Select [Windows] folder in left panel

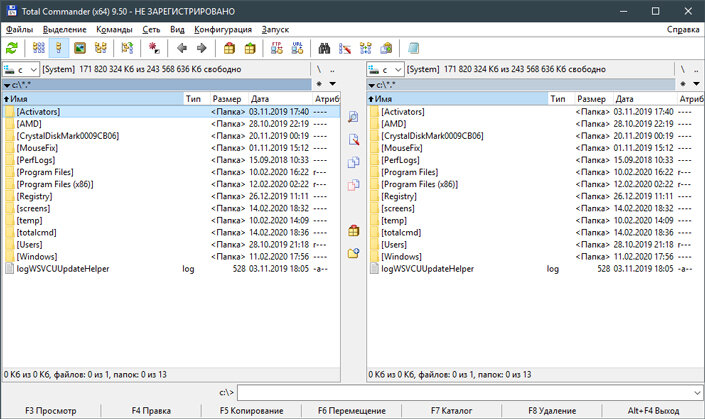tap(171, 257)
